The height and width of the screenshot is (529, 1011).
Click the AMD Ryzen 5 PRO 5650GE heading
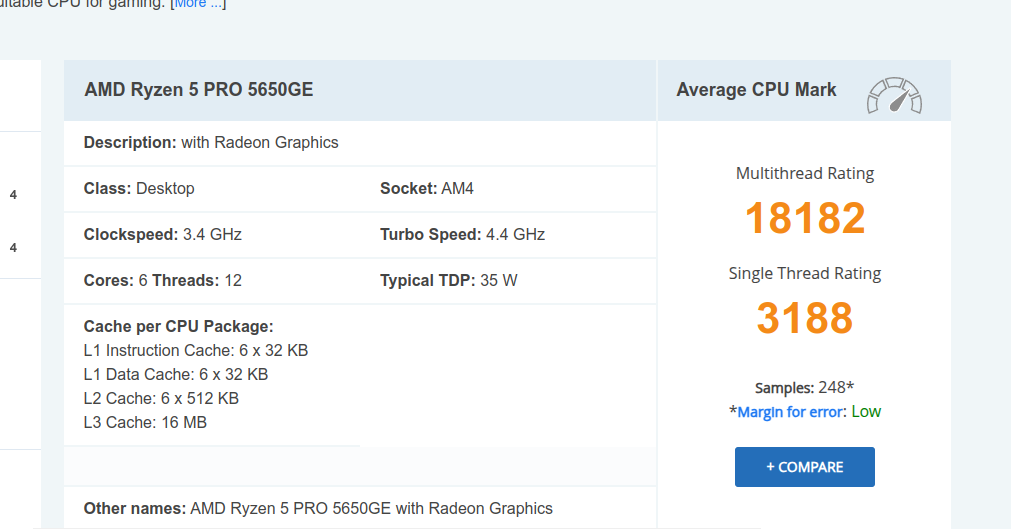[198, 90]
